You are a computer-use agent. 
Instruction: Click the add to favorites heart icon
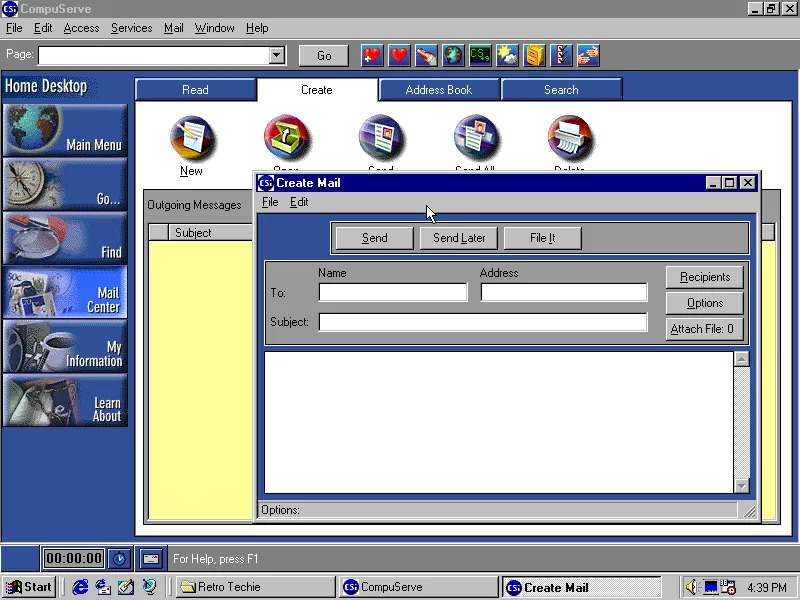(371, 55)
